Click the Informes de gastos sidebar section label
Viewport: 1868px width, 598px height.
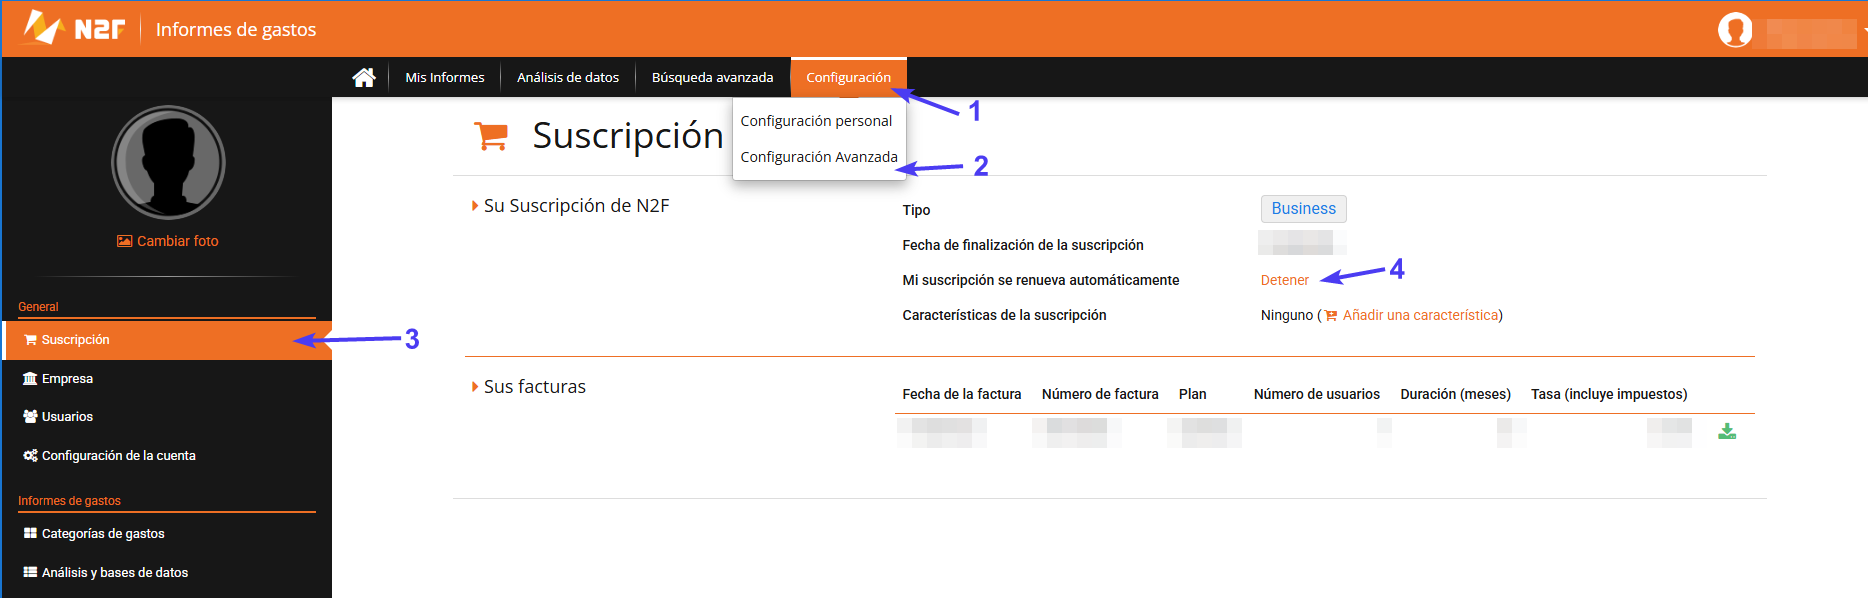coord(69,501)
